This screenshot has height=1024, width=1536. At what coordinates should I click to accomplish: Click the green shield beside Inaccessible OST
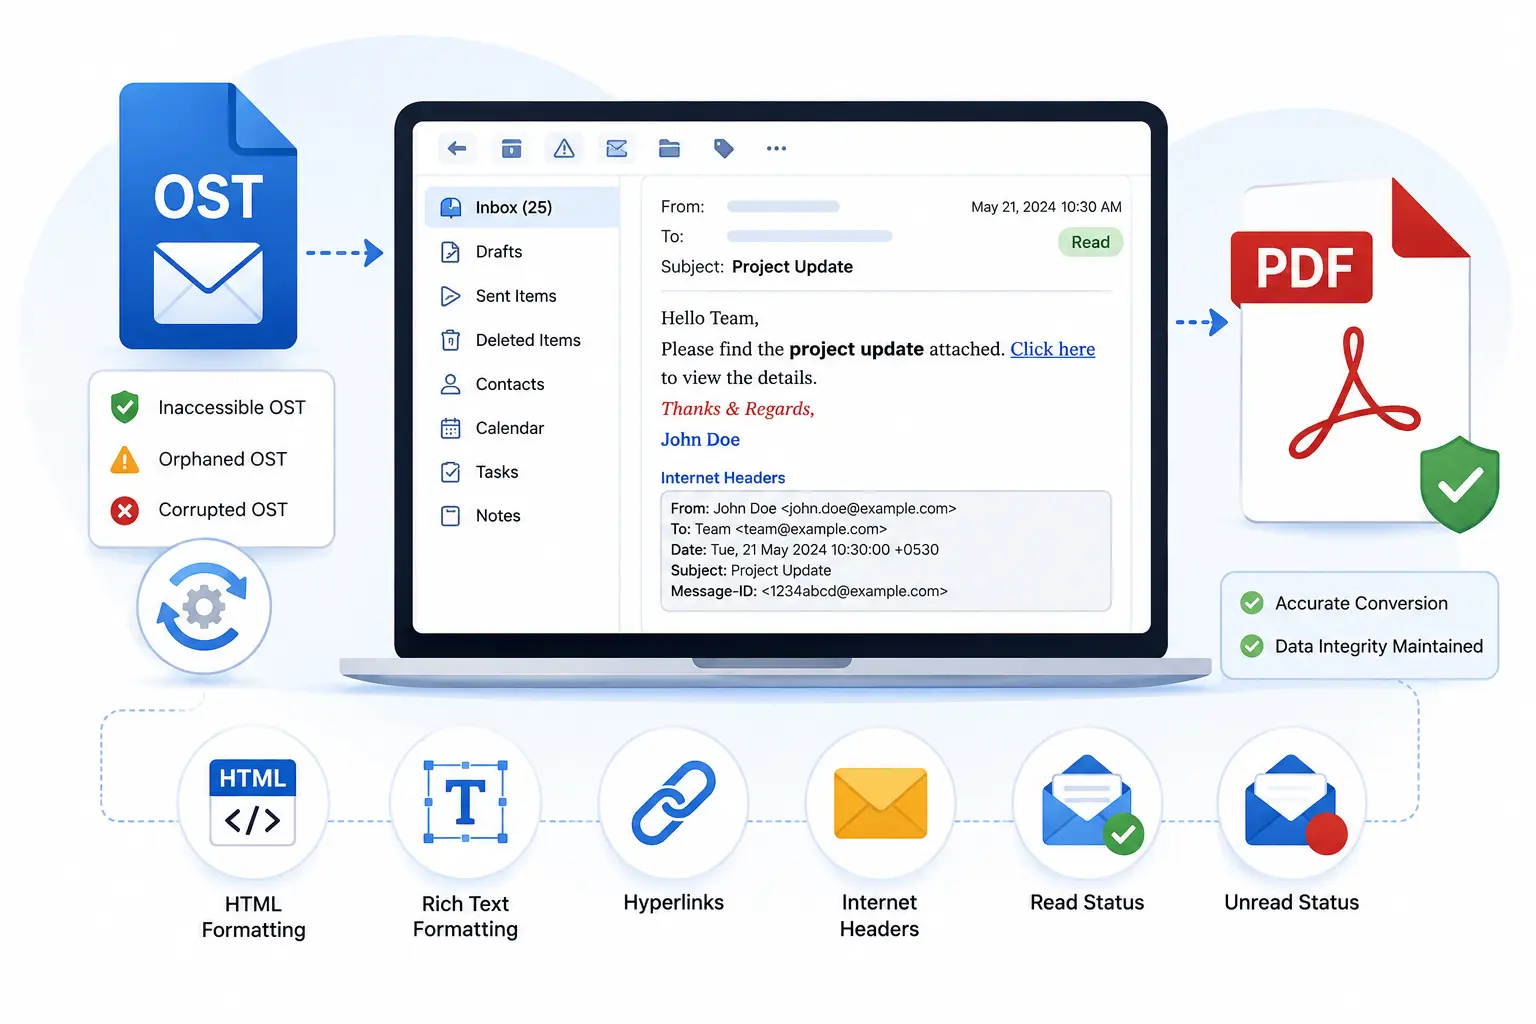click(125, 407)
